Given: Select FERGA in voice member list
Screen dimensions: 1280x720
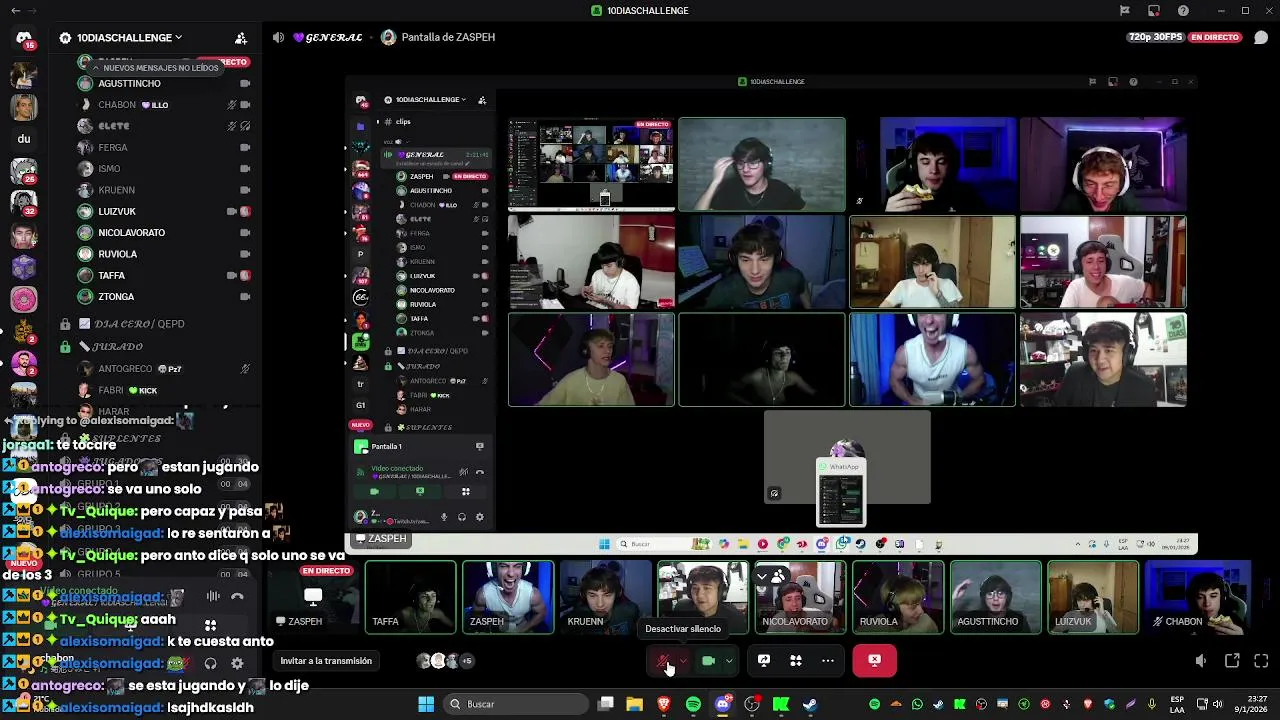Looking at the screenshot, I should (x=164, y=148).
